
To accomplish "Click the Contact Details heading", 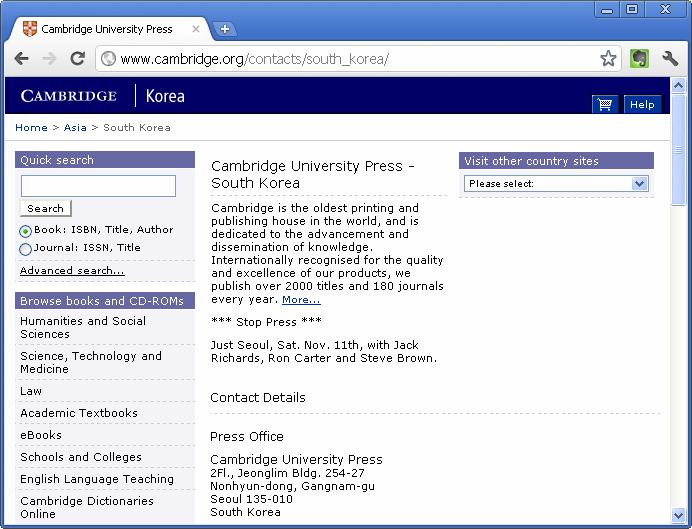I will pos(258,398).
